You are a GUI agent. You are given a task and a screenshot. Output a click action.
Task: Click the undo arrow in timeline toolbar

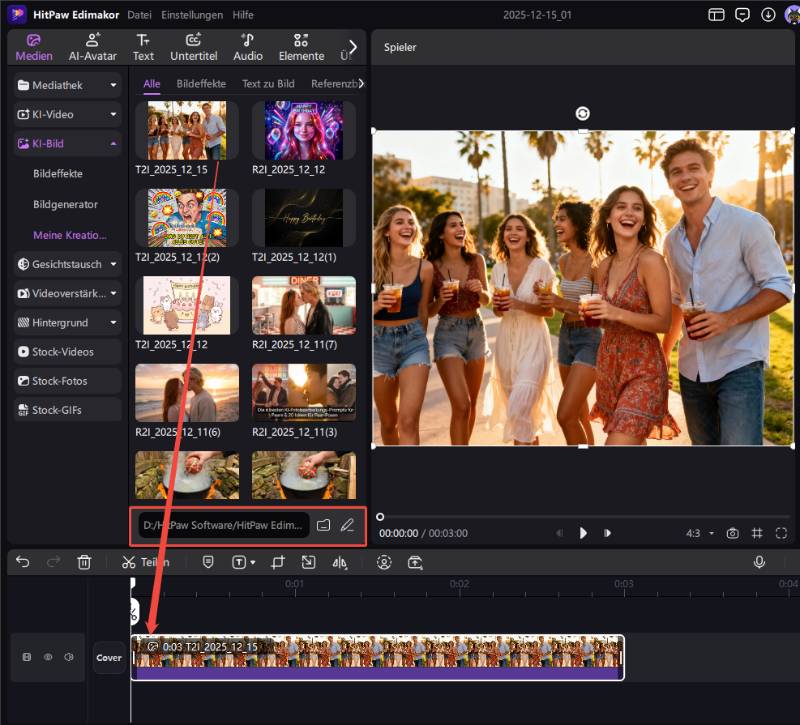coord(22,563)
